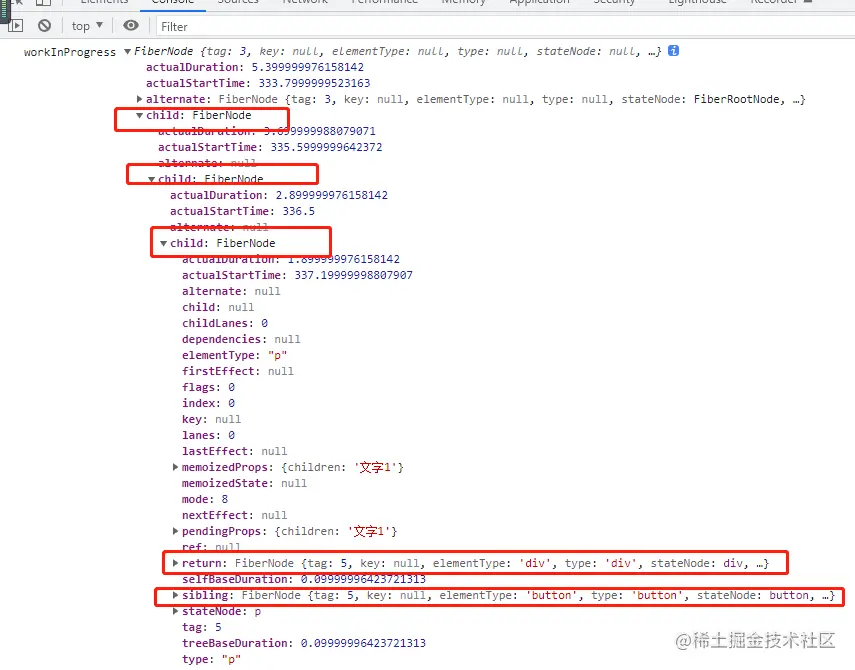This screenshot has width=855, height=670.
Task: Select the memoizedState: null property
Action: pos(244,484)
